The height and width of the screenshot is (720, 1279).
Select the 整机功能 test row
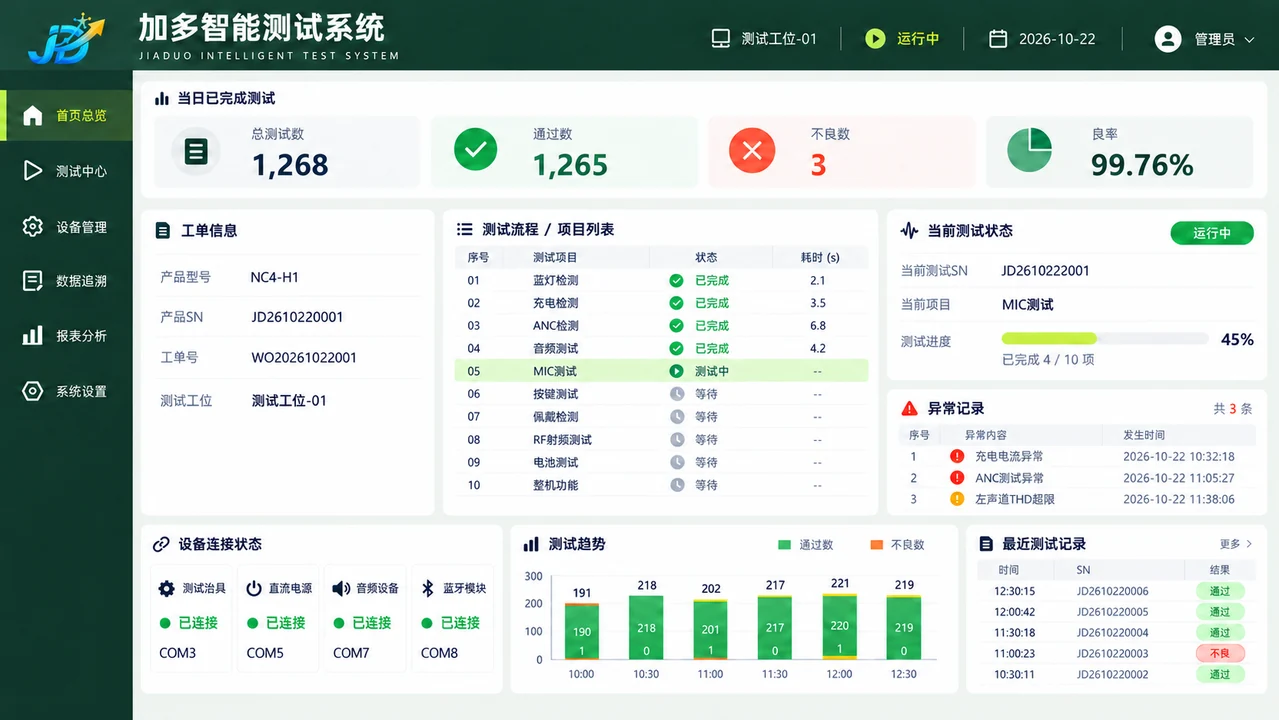pos(661,485)
